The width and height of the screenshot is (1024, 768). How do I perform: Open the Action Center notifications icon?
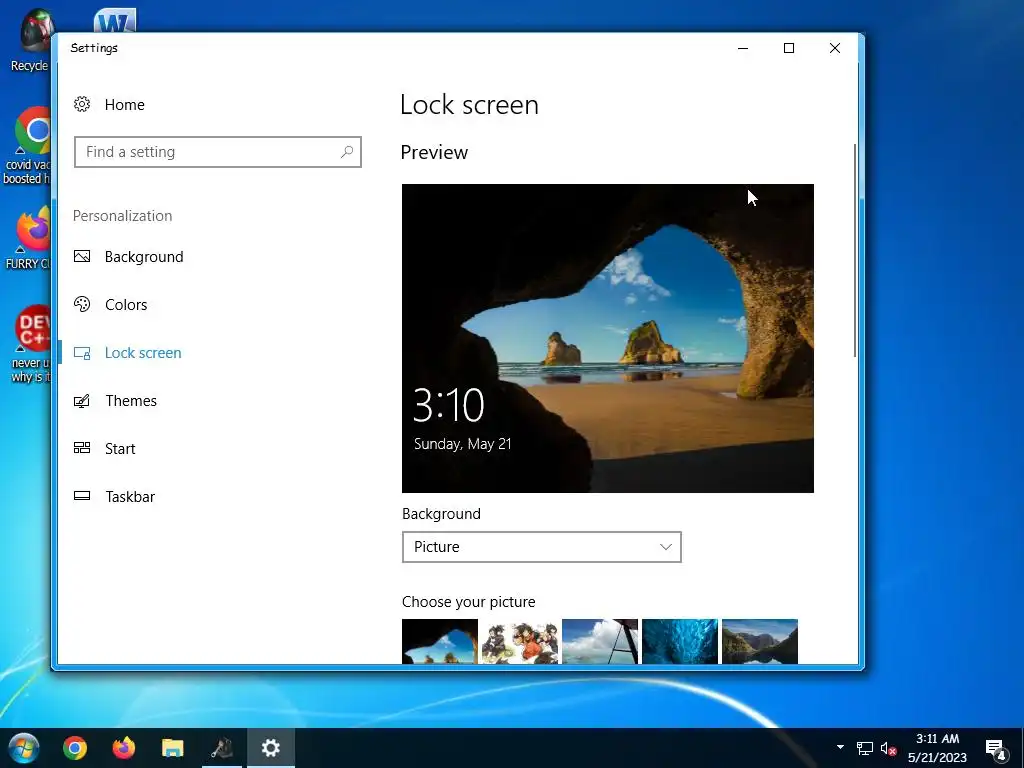coord(995,749)
